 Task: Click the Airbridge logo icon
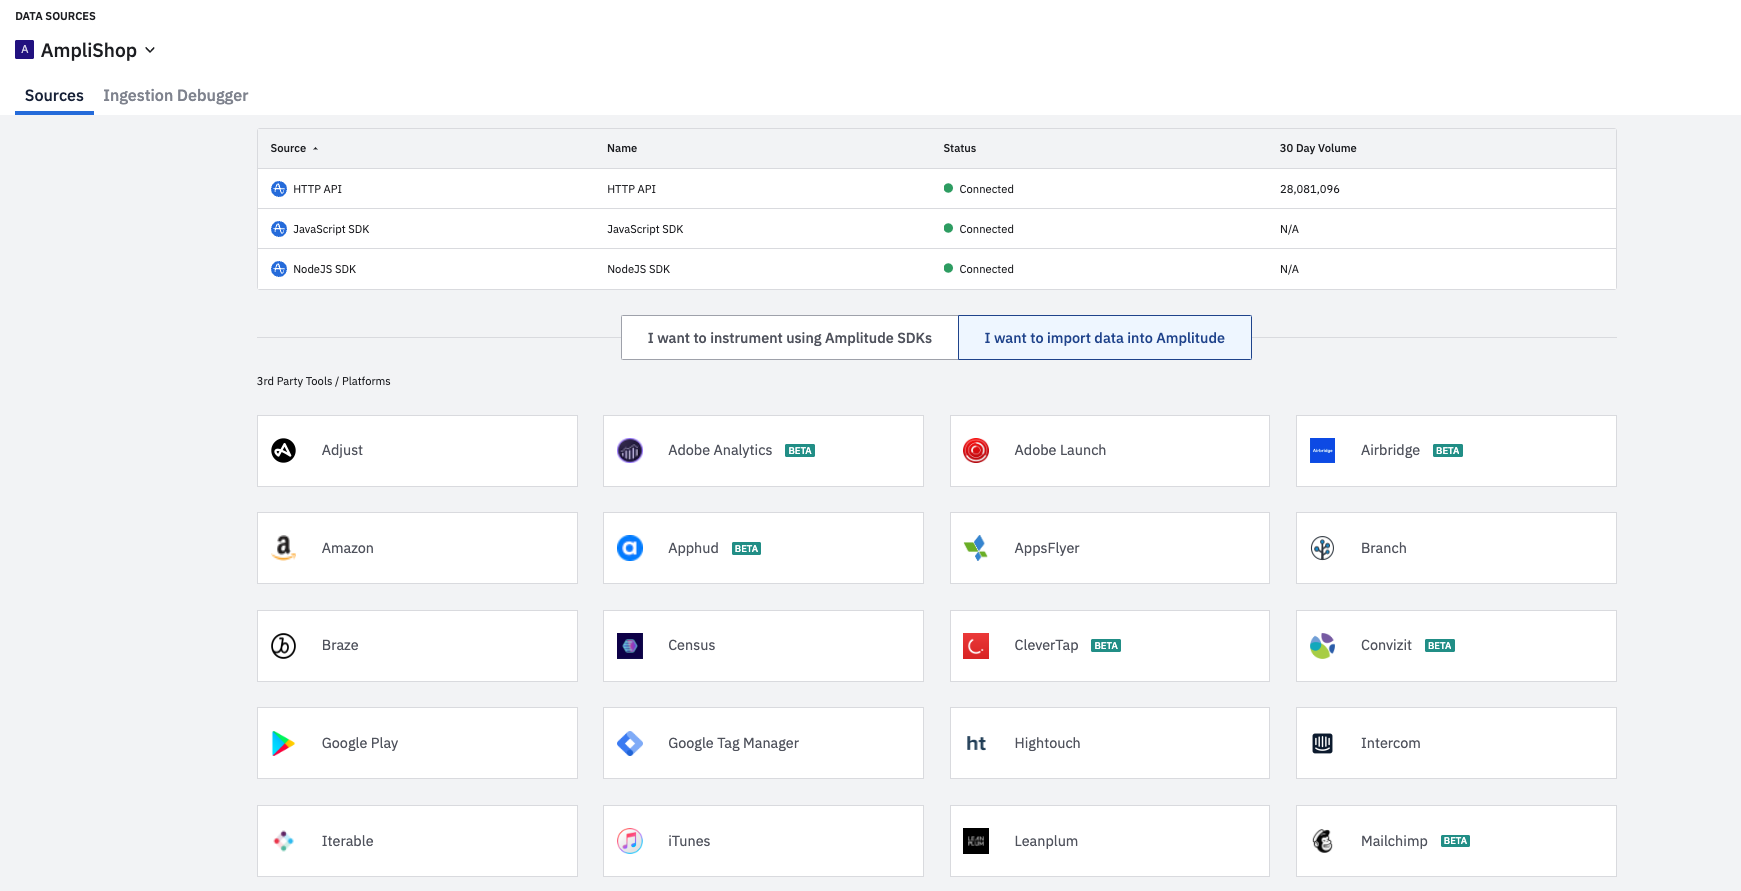(x=1323, y=451)
